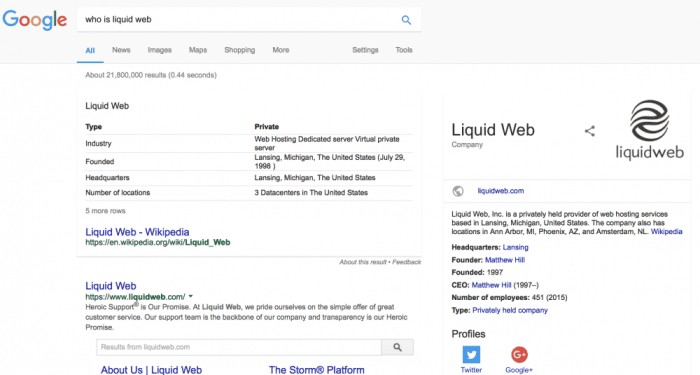Click the Results from liquidweb.com search field

[x=239, y=347]
